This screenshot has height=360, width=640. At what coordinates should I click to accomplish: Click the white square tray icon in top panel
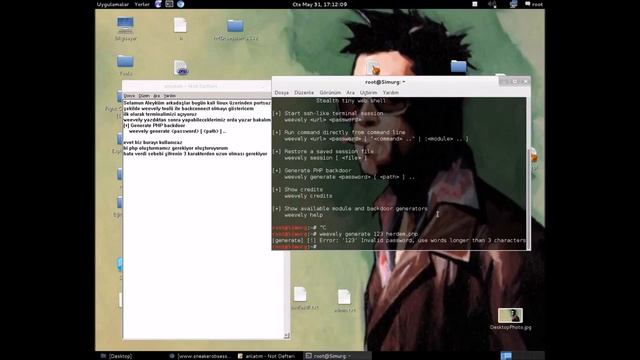click(475, 4)
